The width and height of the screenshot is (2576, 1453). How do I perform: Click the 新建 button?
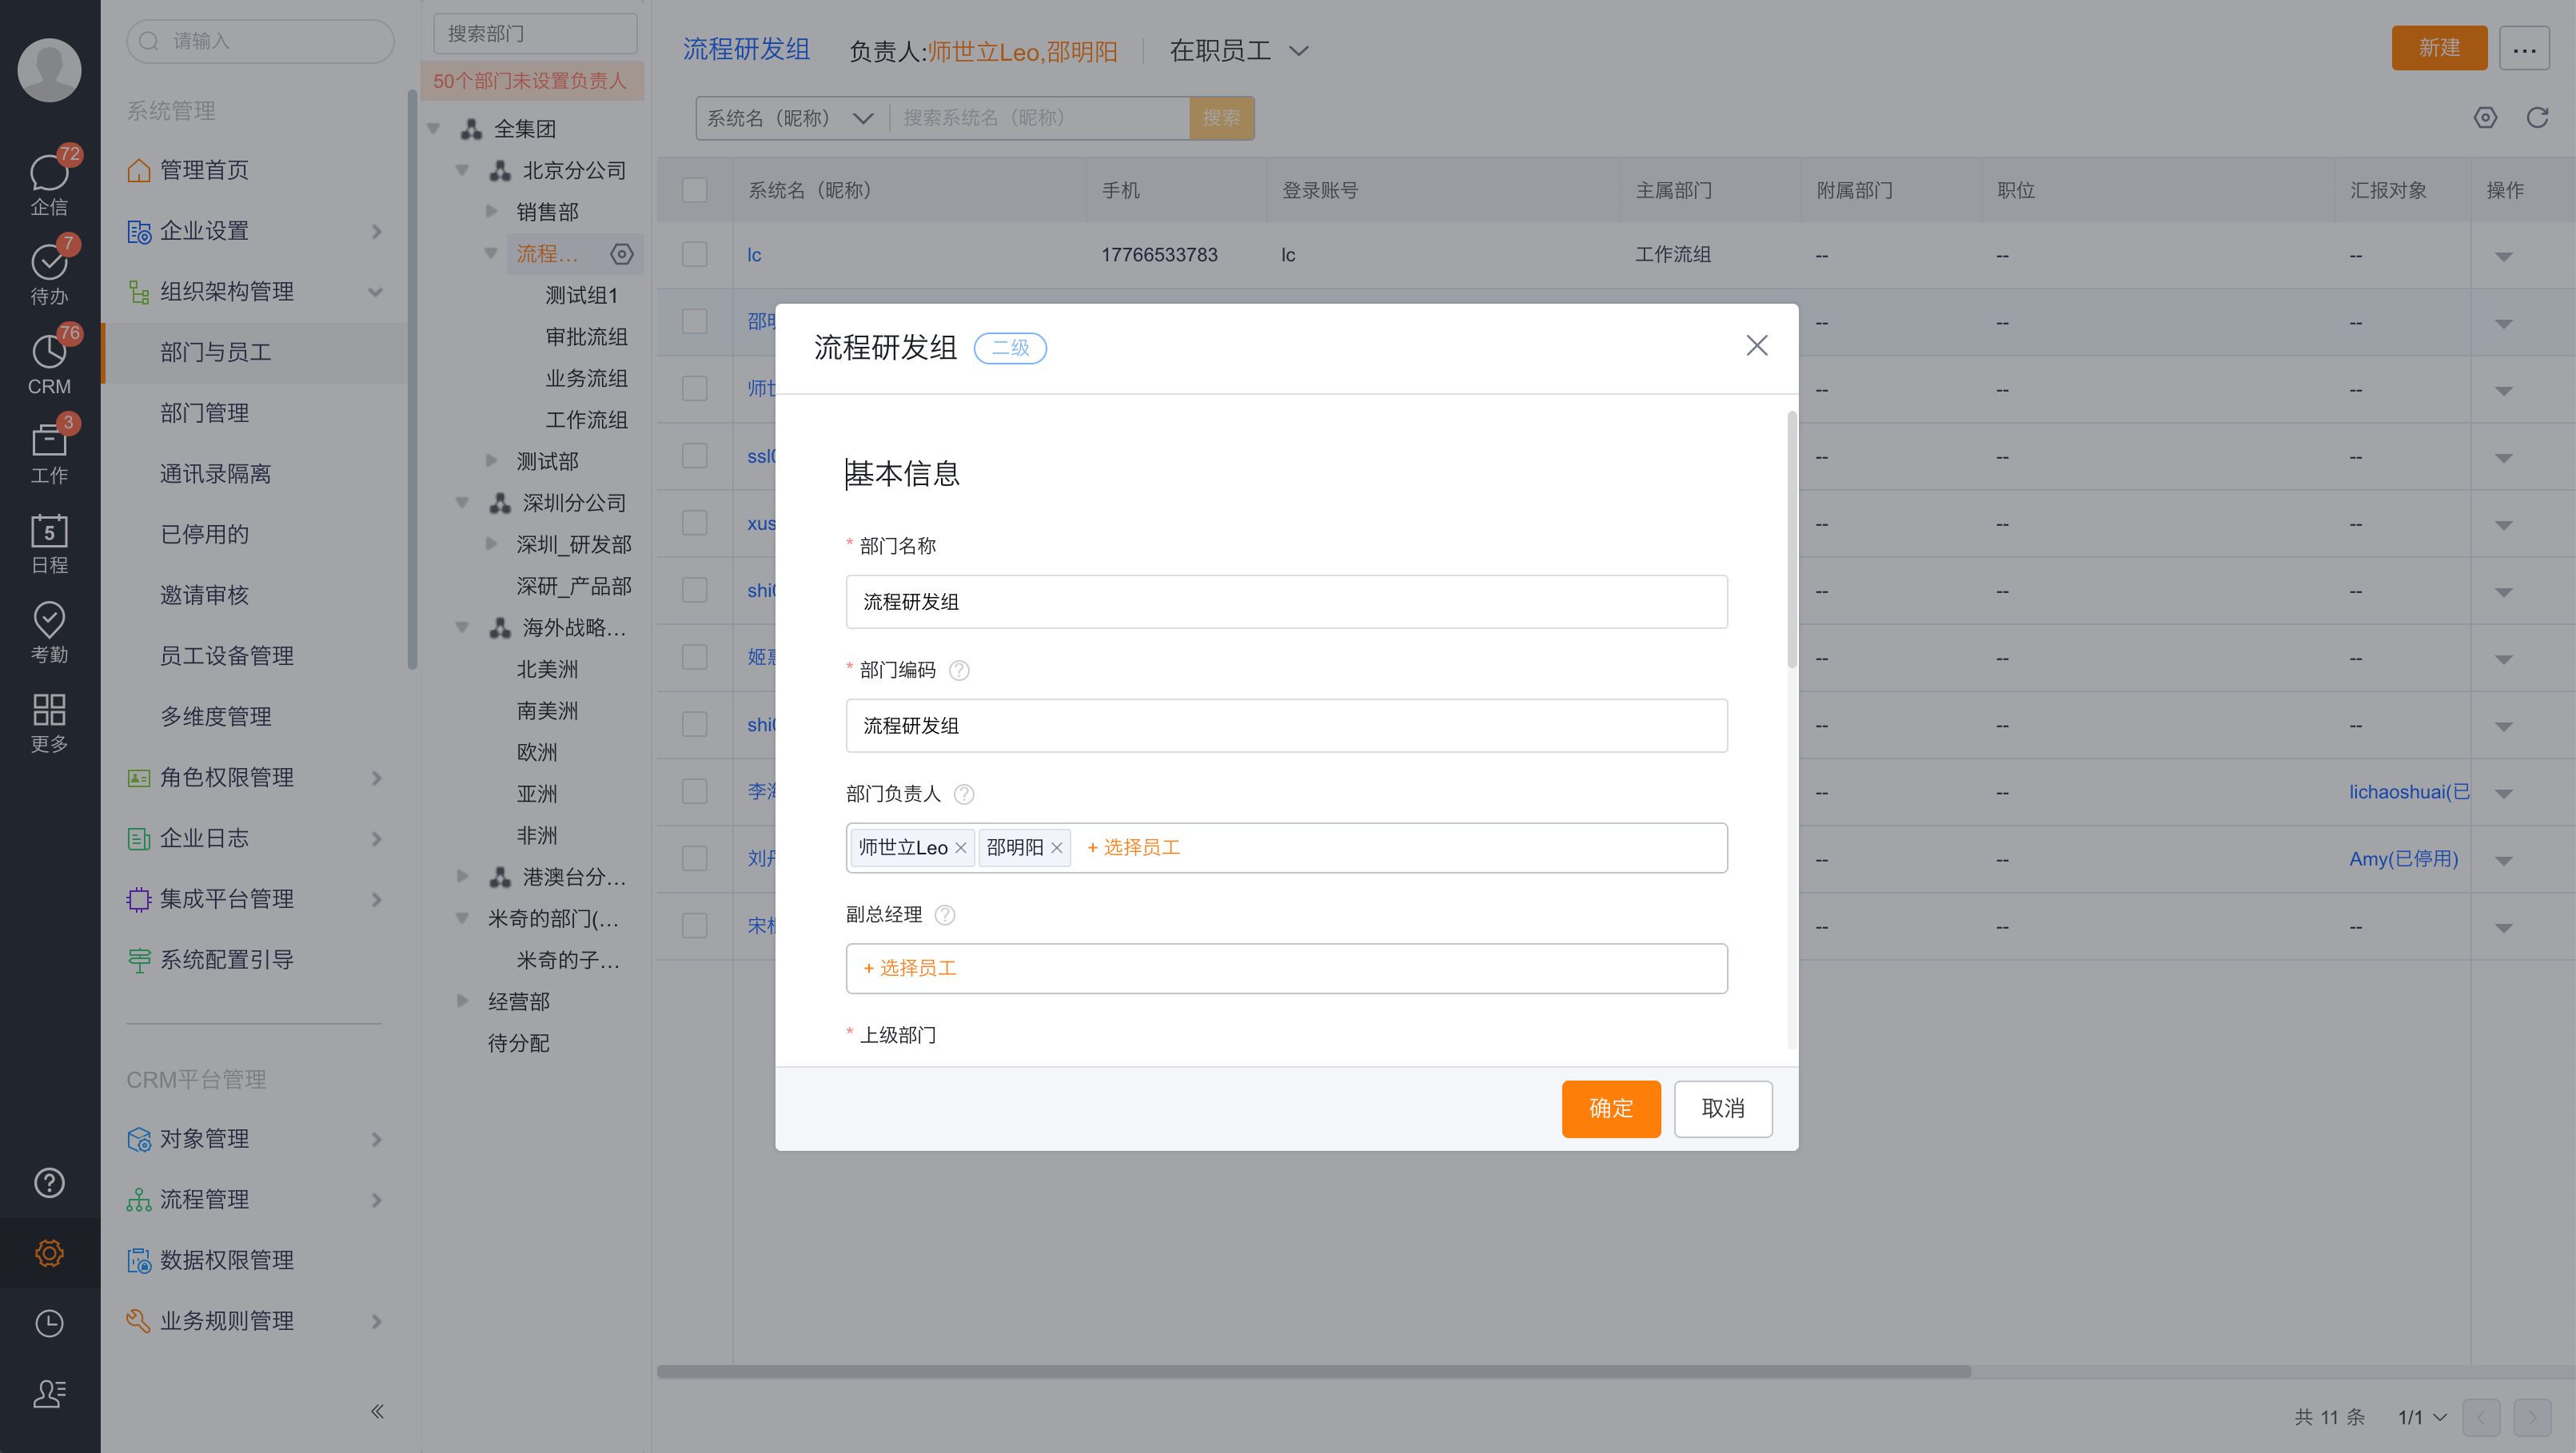pos(2439,47)
